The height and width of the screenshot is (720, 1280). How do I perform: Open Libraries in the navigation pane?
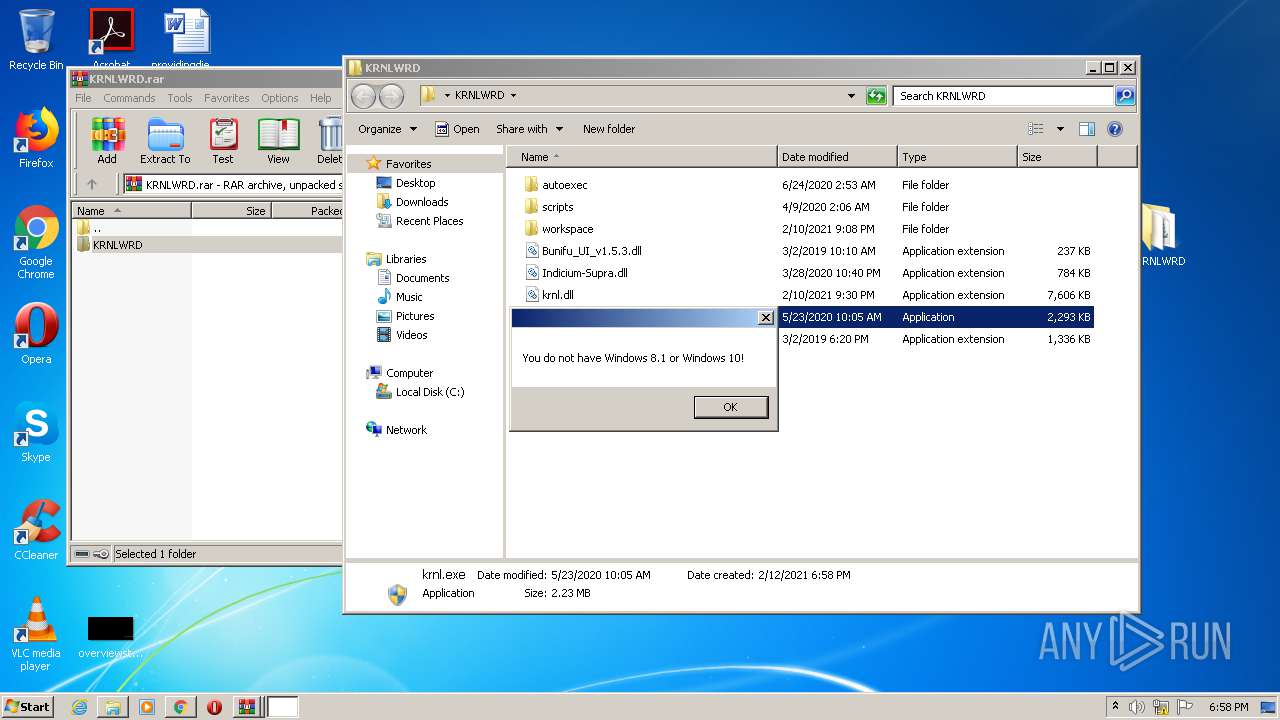tap(396, 259)
